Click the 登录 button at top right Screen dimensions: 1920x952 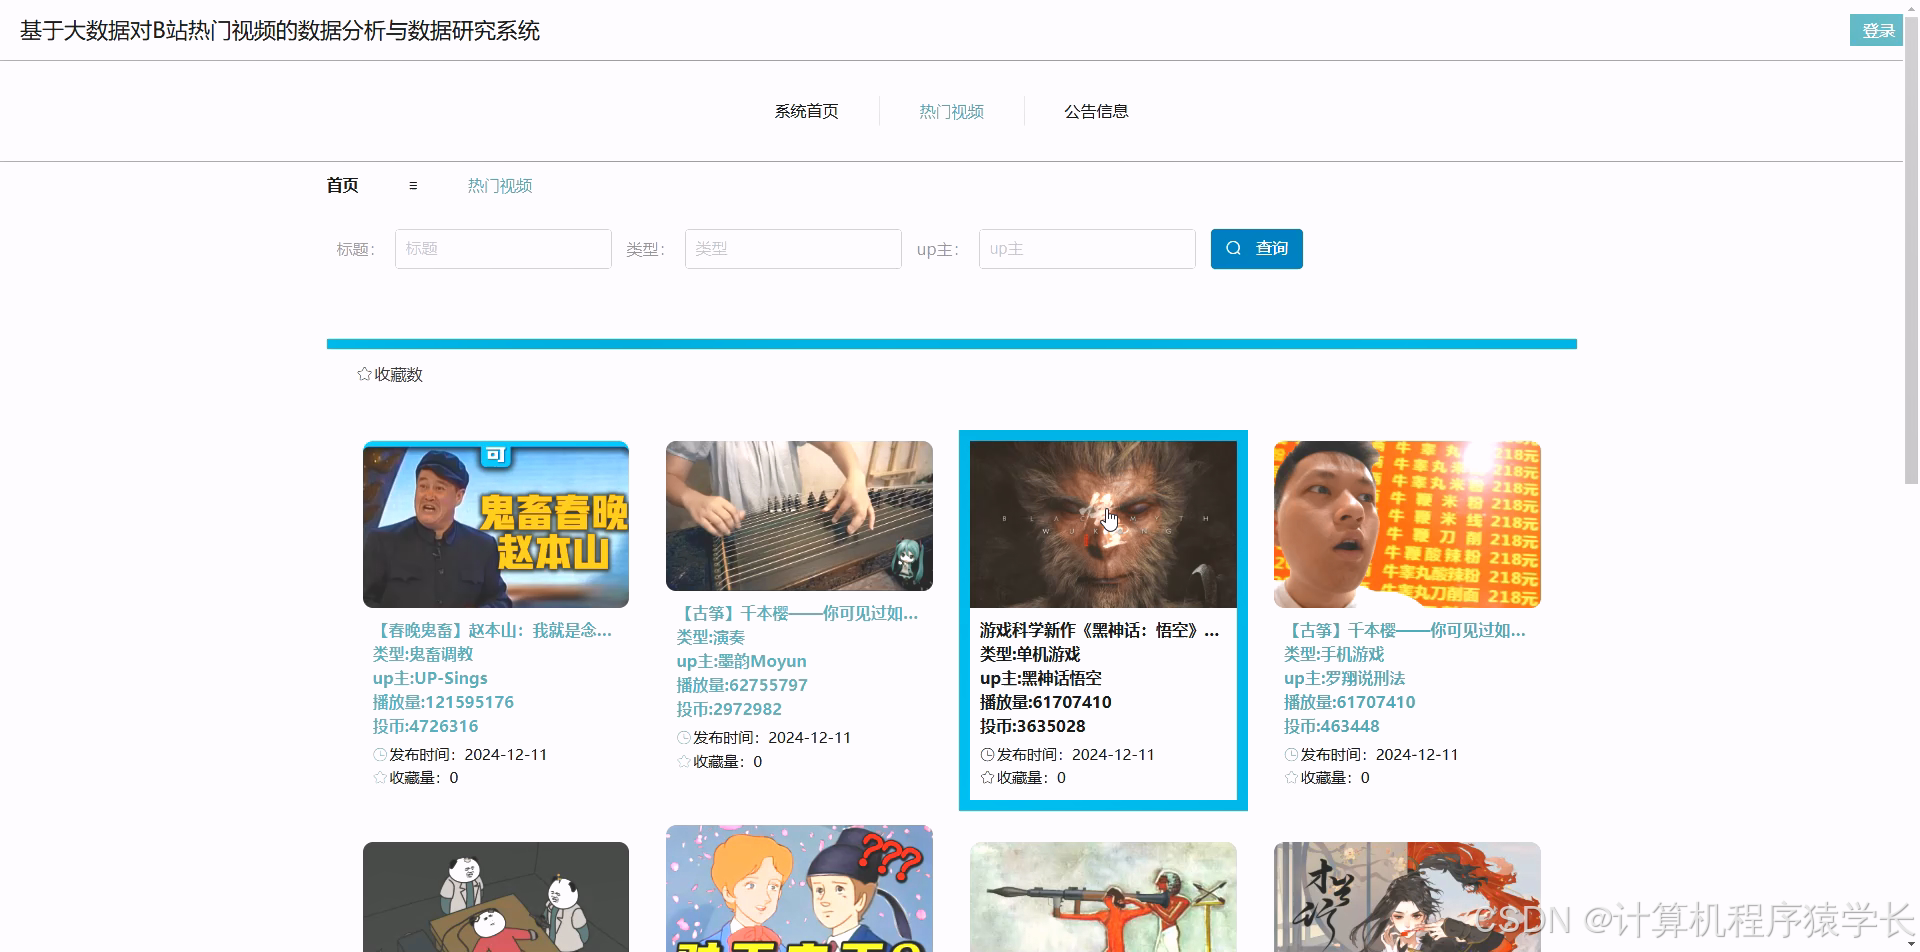(1877, 30)
